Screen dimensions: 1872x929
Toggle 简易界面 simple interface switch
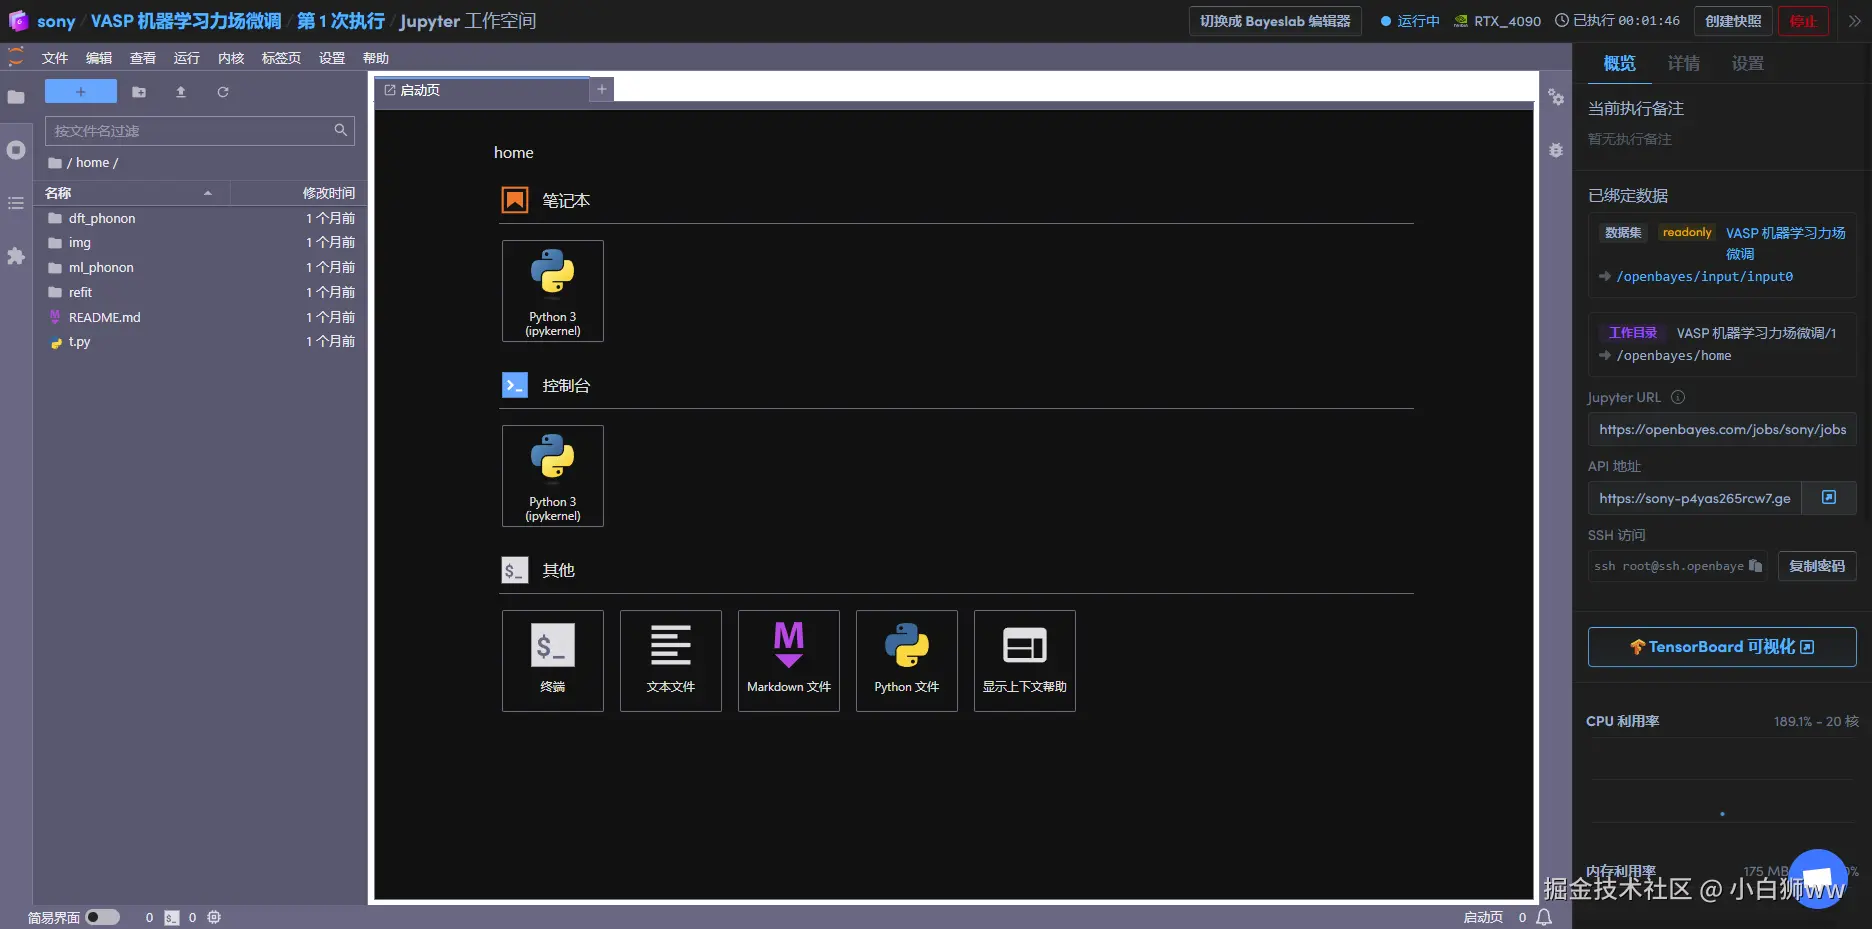[x=102, y=917]
